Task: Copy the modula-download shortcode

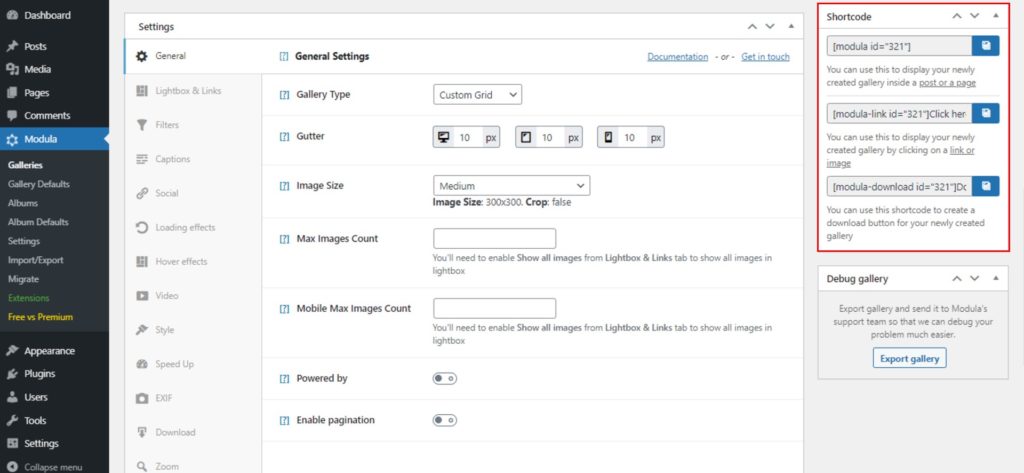Action: (x=986, y=186)
